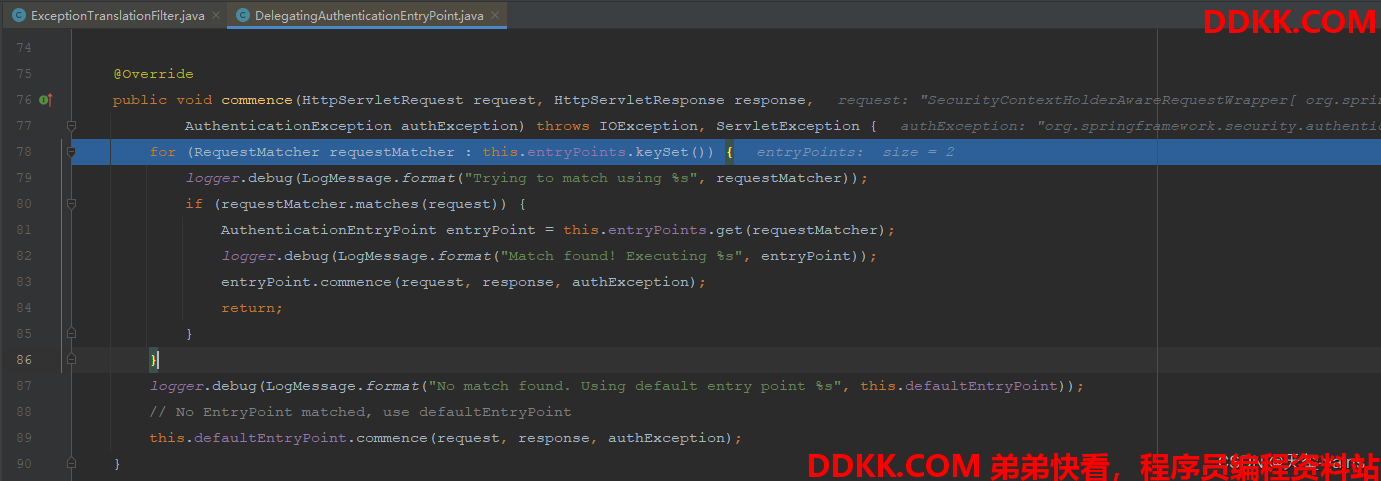Collapse method fold marker at line 77
This screenshot has height=481, width=1381.
pos(71,126)
